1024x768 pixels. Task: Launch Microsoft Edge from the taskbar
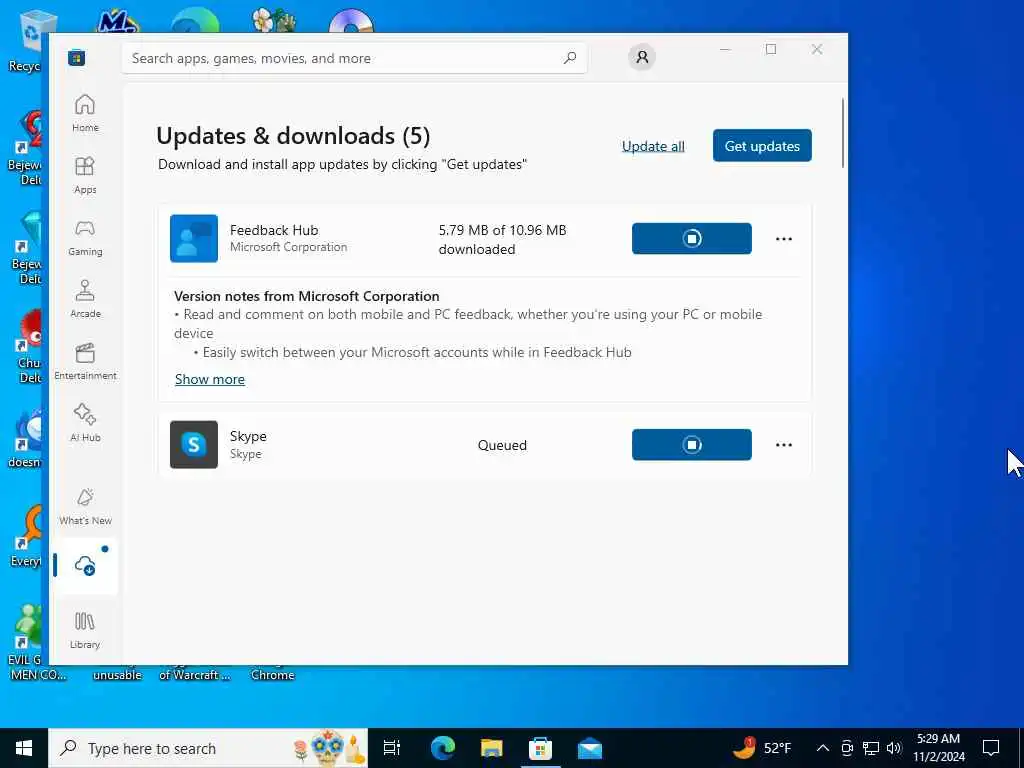(442, 748)
